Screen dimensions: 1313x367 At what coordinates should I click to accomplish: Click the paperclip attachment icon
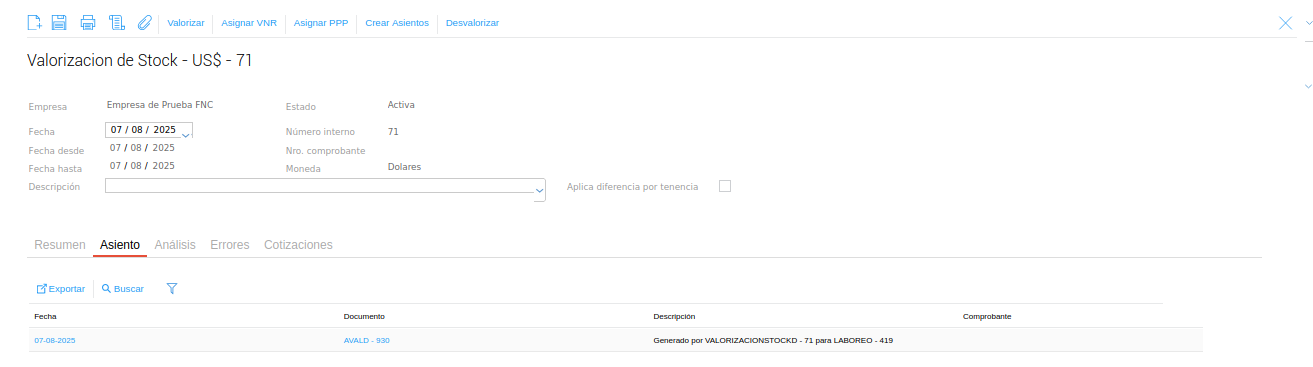pyautogui.click(x=144, y=22)
